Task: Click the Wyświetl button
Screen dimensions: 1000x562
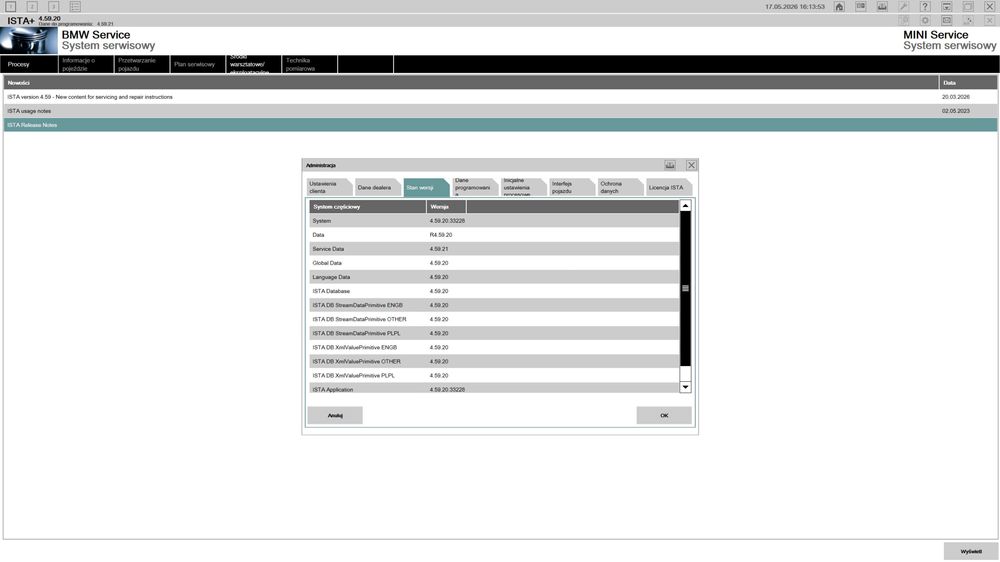Action: 970,551
